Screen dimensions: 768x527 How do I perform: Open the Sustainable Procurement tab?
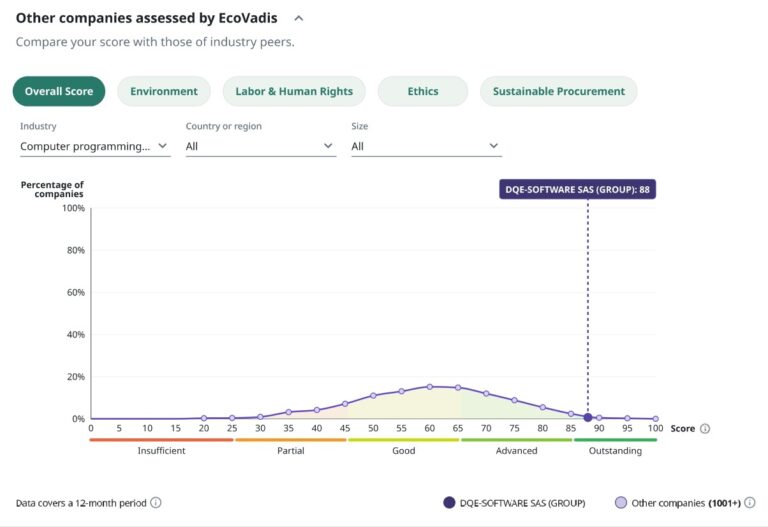point(558,91)
